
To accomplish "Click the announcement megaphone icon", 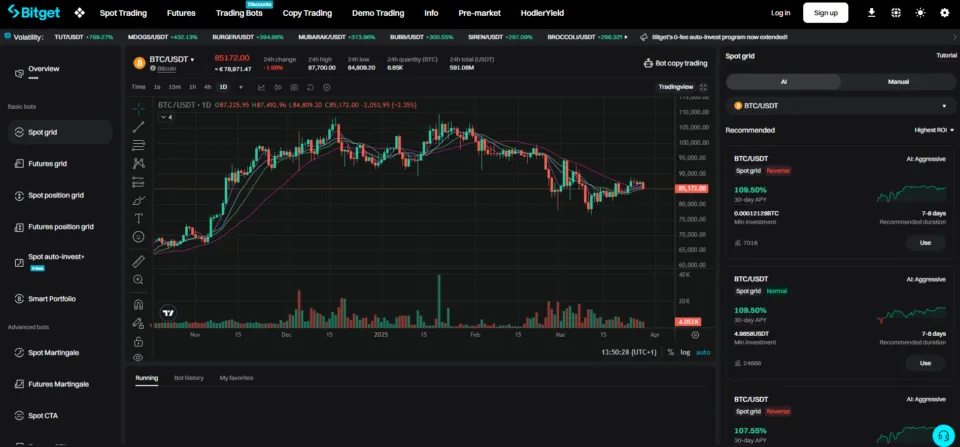I will click(x=643, y=37).
